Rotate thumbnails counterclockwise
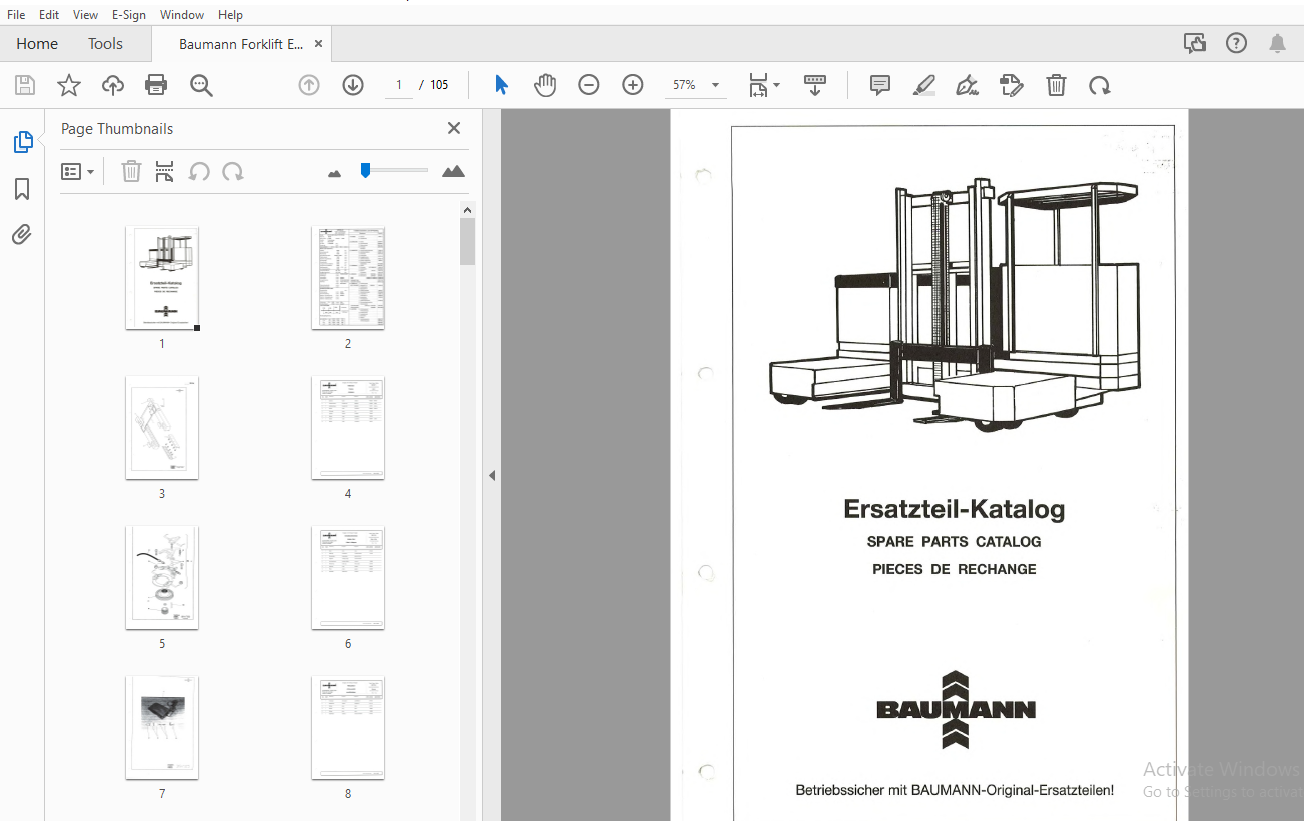Viewport: 1304px width, 821px height. click(199, 172)
